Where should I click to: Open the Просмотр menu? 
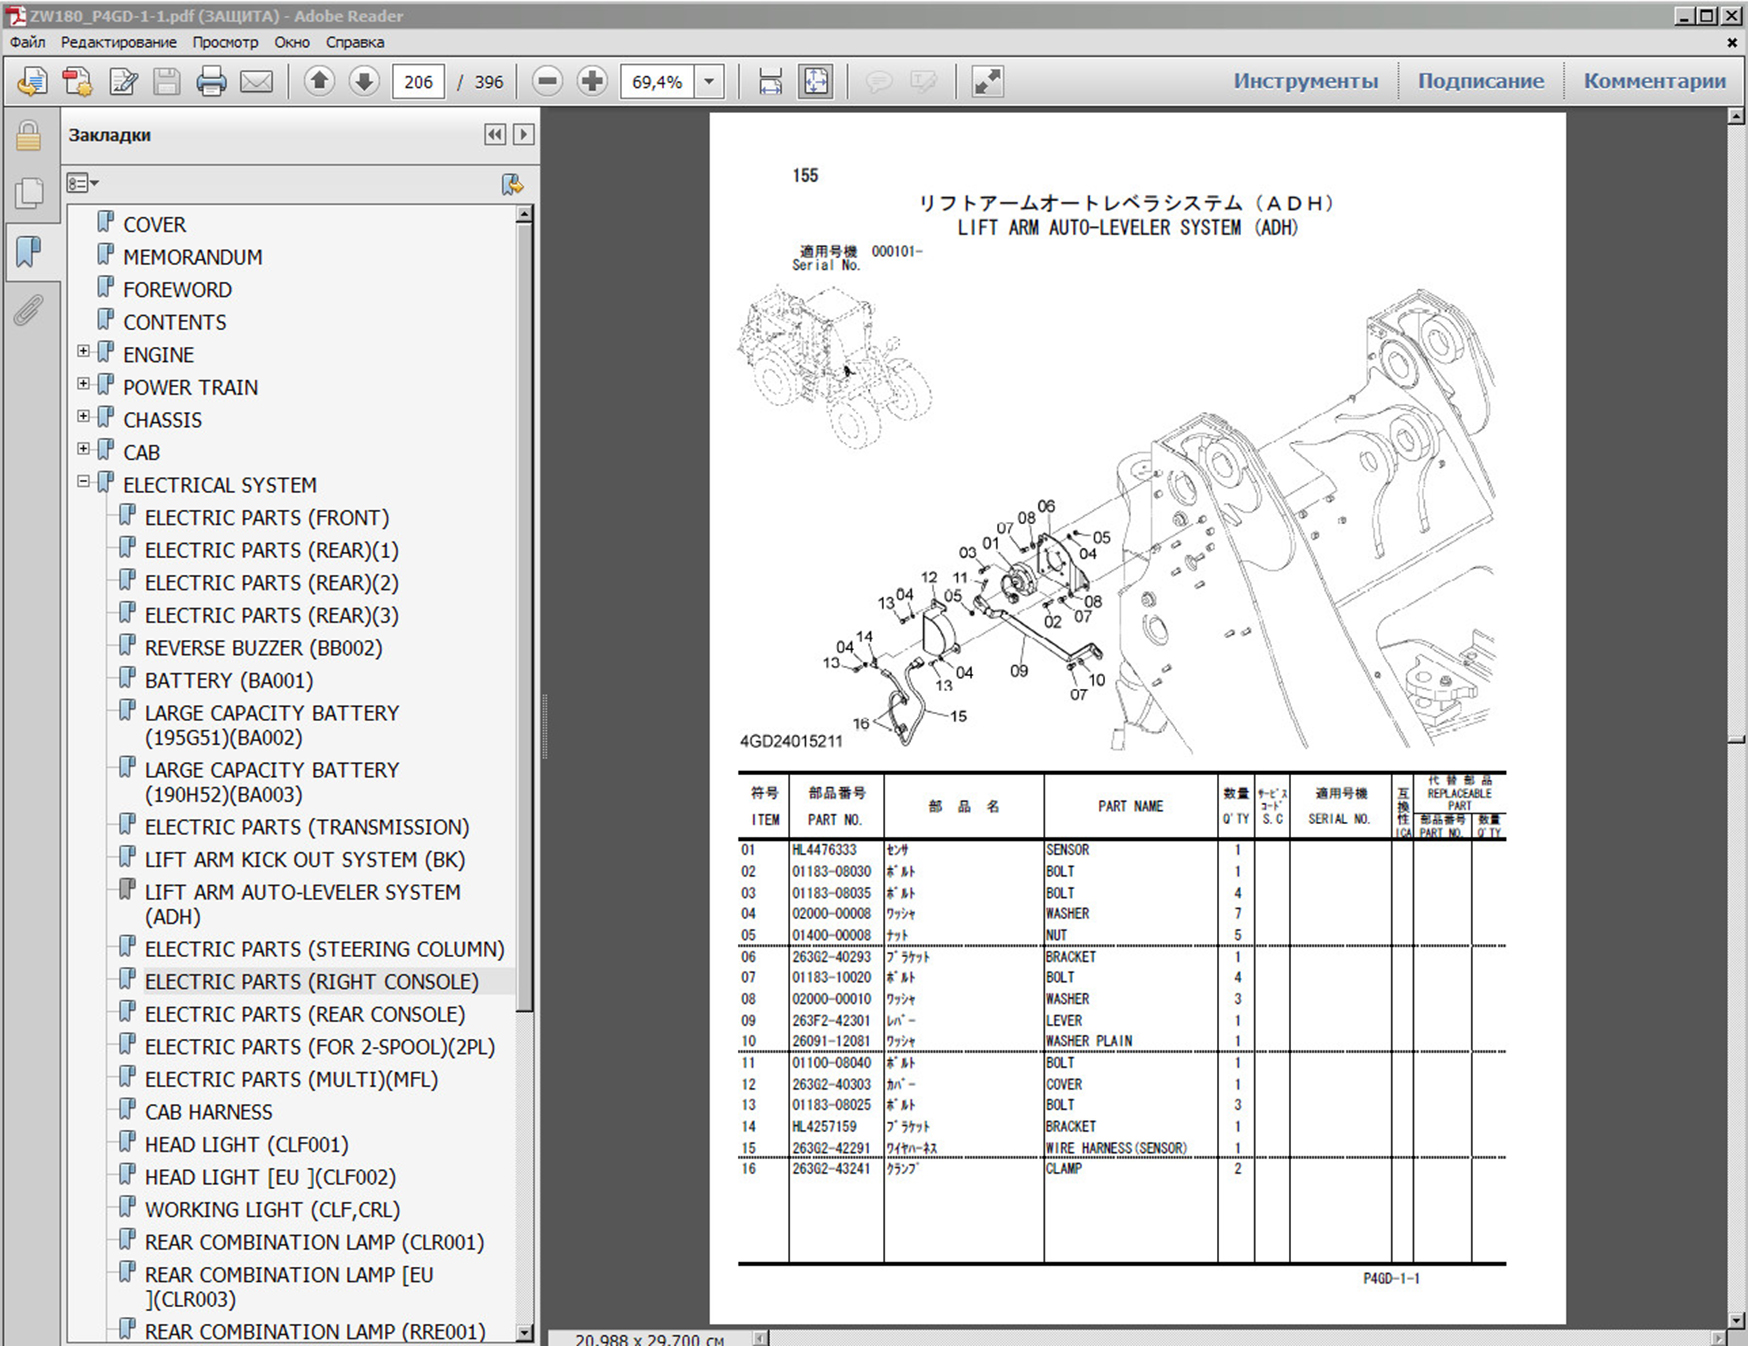coord(225,42)
